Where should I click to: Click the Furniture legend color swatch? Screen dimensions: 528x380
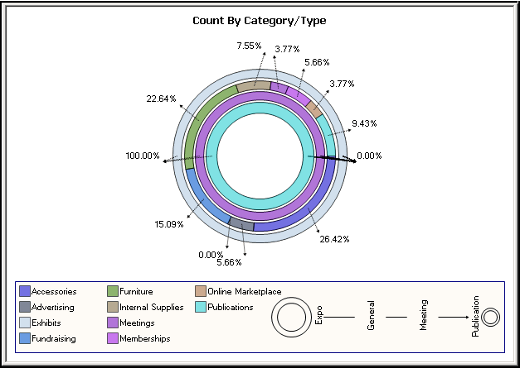(x=113, y=291)
